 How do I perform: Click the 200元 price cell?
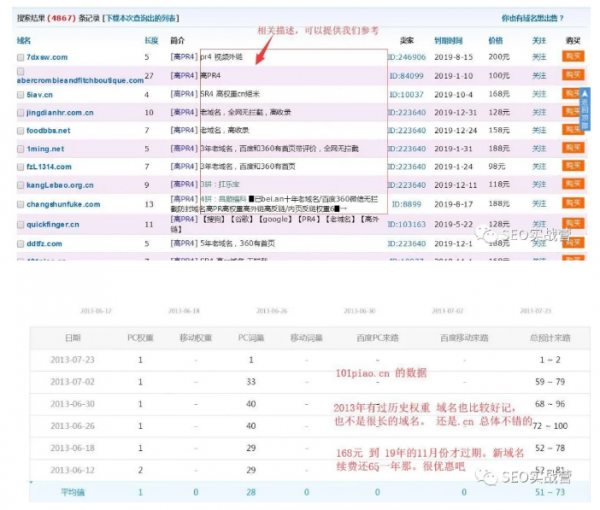pos(499,57)
